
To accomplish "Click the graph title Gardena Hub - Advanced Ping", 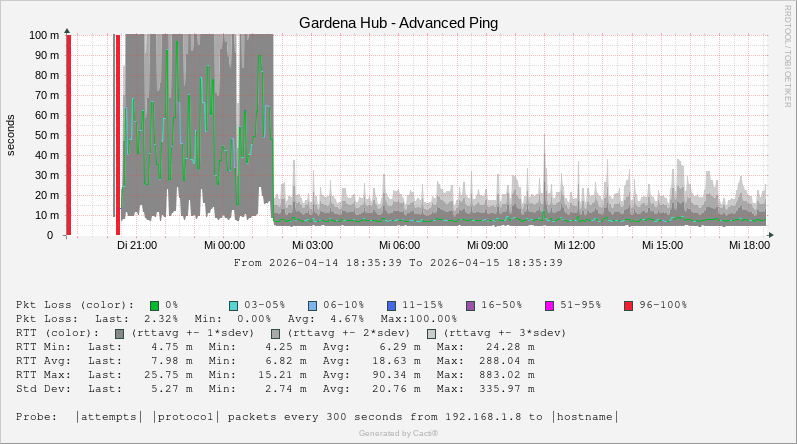I will click(x=398, y=22).
